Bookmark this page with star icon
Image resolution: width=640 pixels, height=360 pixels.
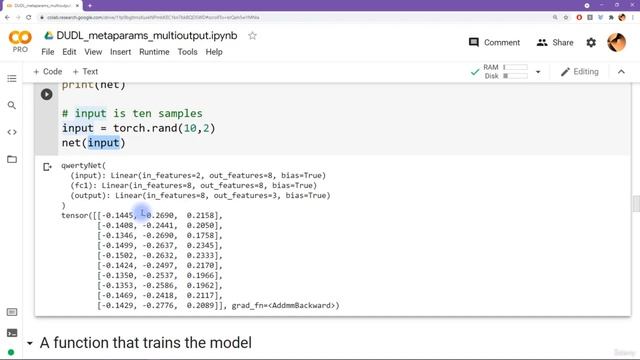[566, 18]
